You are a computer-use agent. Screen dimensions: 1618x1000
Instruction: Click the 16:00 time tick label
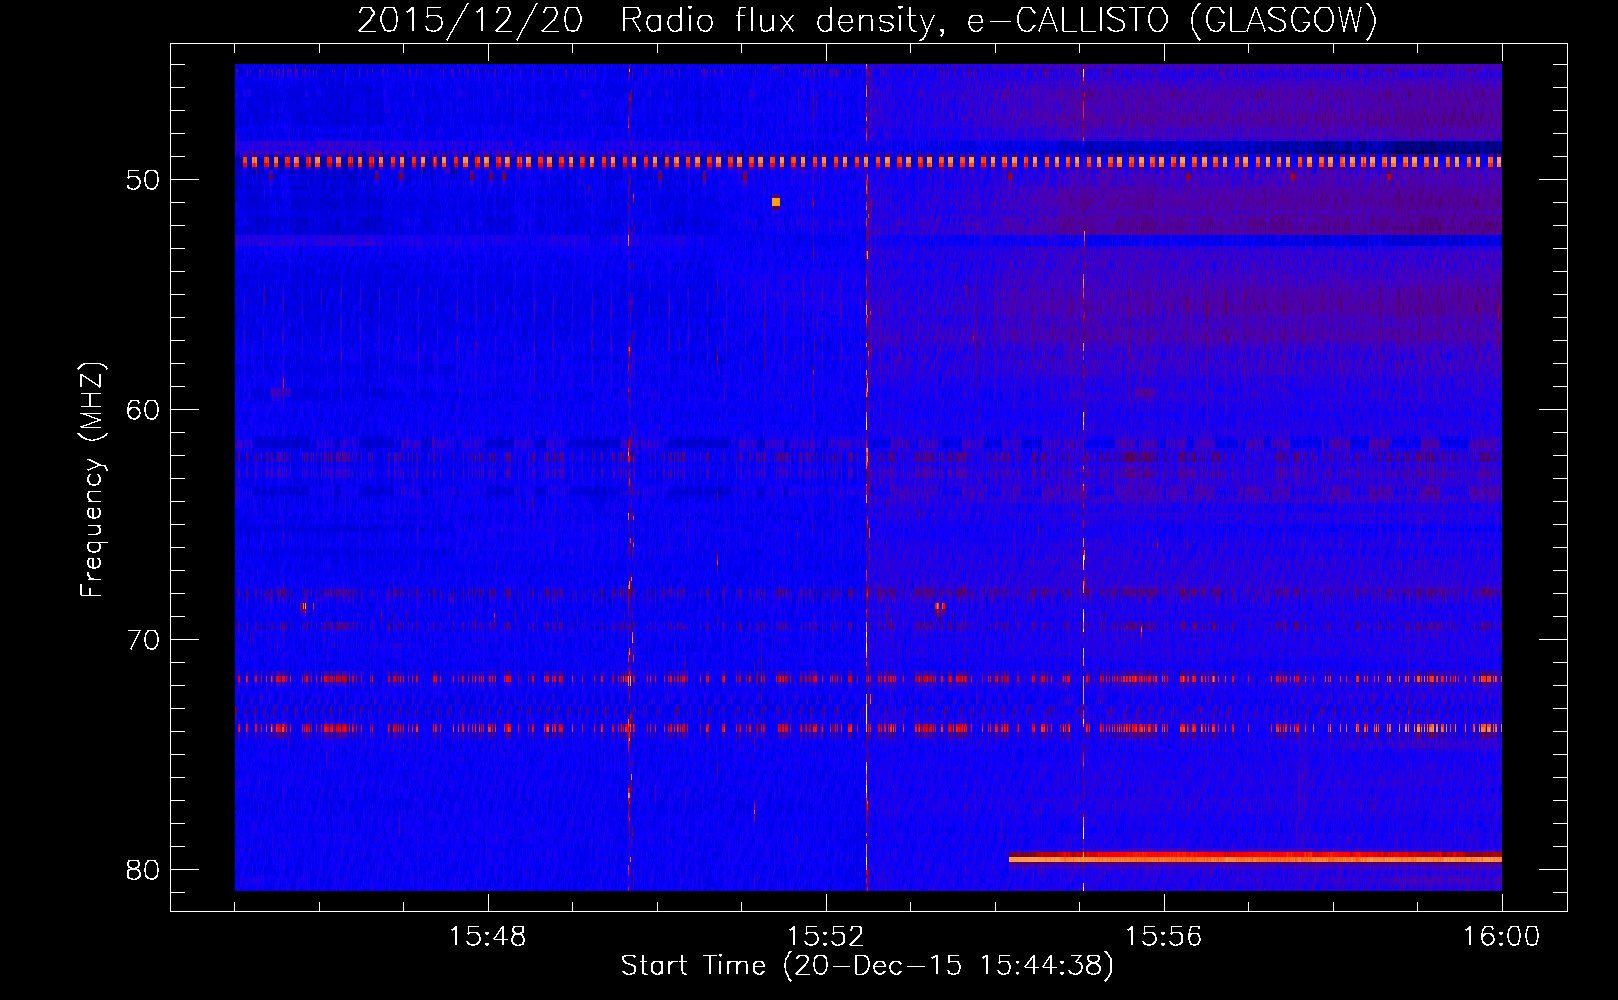click(x=1501, y=937)
